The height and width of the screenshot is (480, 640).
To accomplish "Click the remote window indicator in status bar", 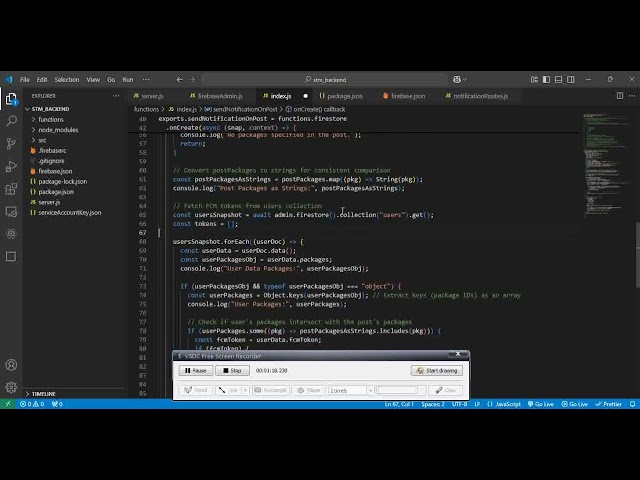I will click(x=8, y=404).
